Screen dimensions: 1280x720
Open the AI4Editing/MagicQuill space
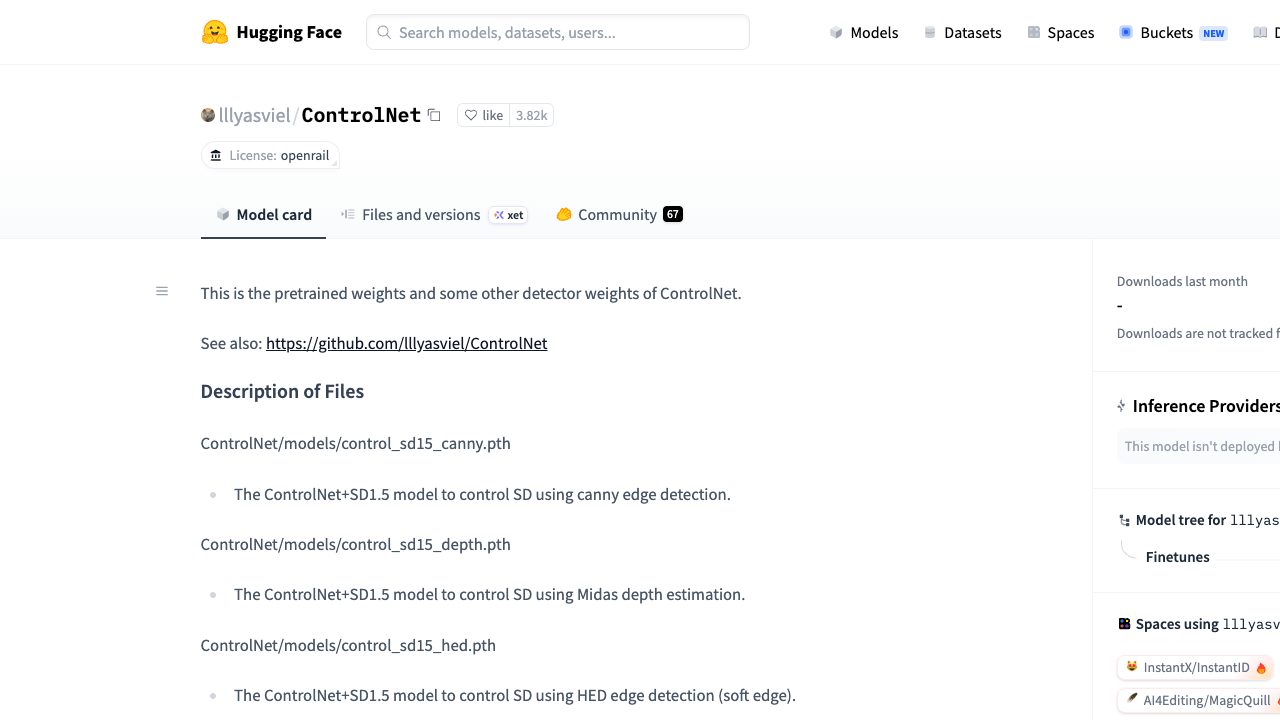1198,701
